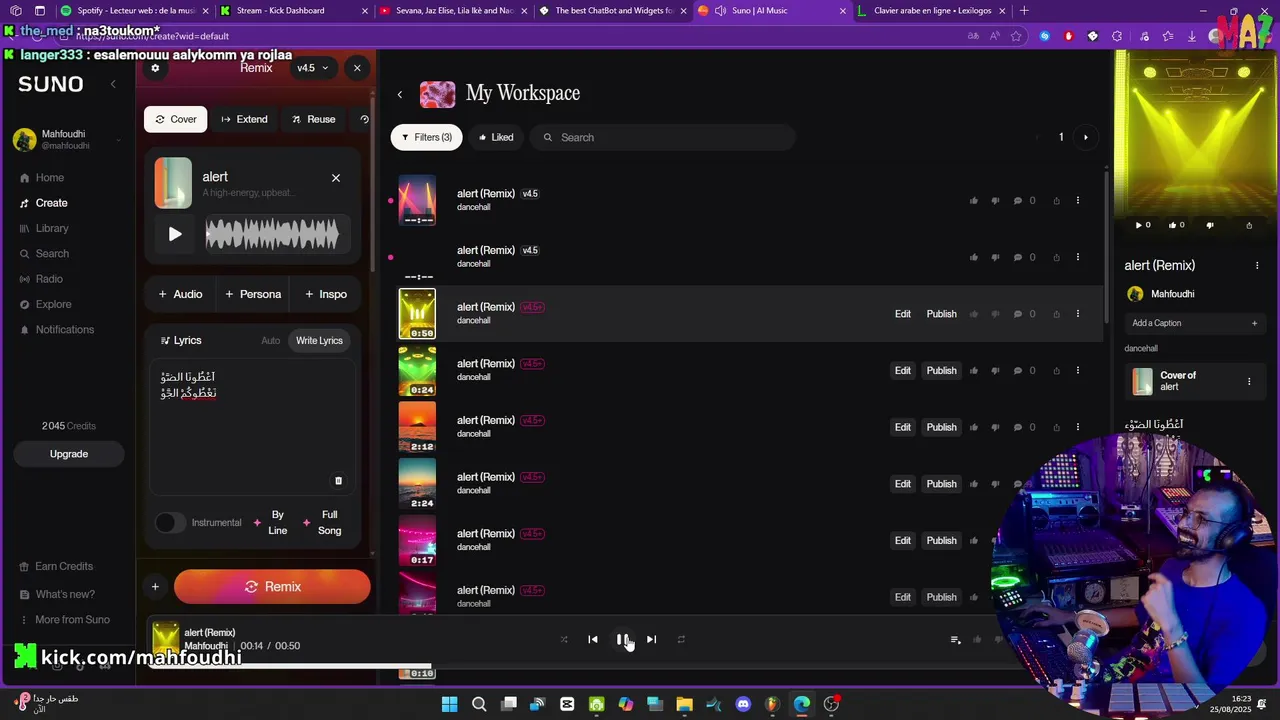Image resolution: width=1280 pixels, height=720 pixels.
Task: Dislike the song in the detail panel
Action: click(1211, 225)
